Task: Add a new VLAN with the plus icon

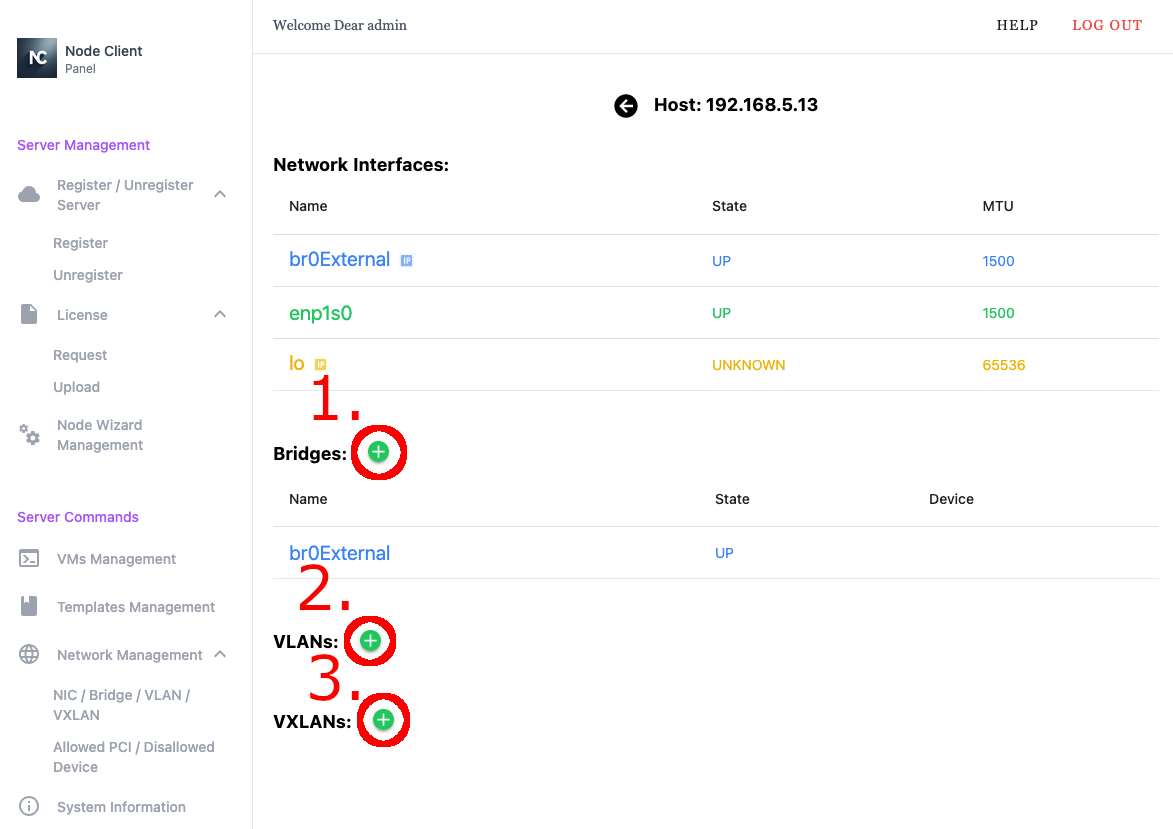Action: [x=370, y=641]
